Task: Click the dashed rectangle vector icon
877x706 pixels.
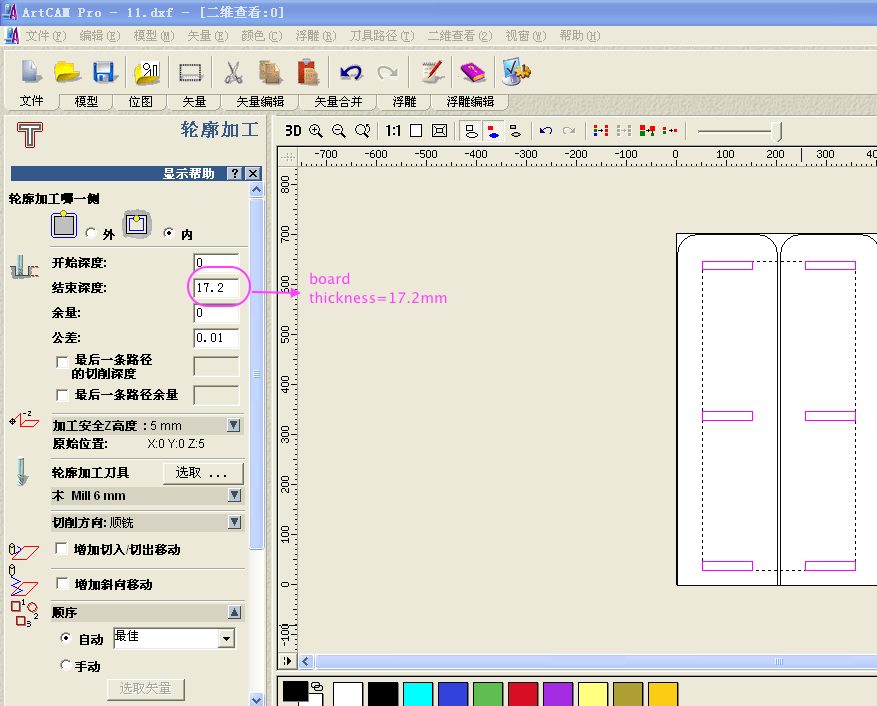Action: 190,73
